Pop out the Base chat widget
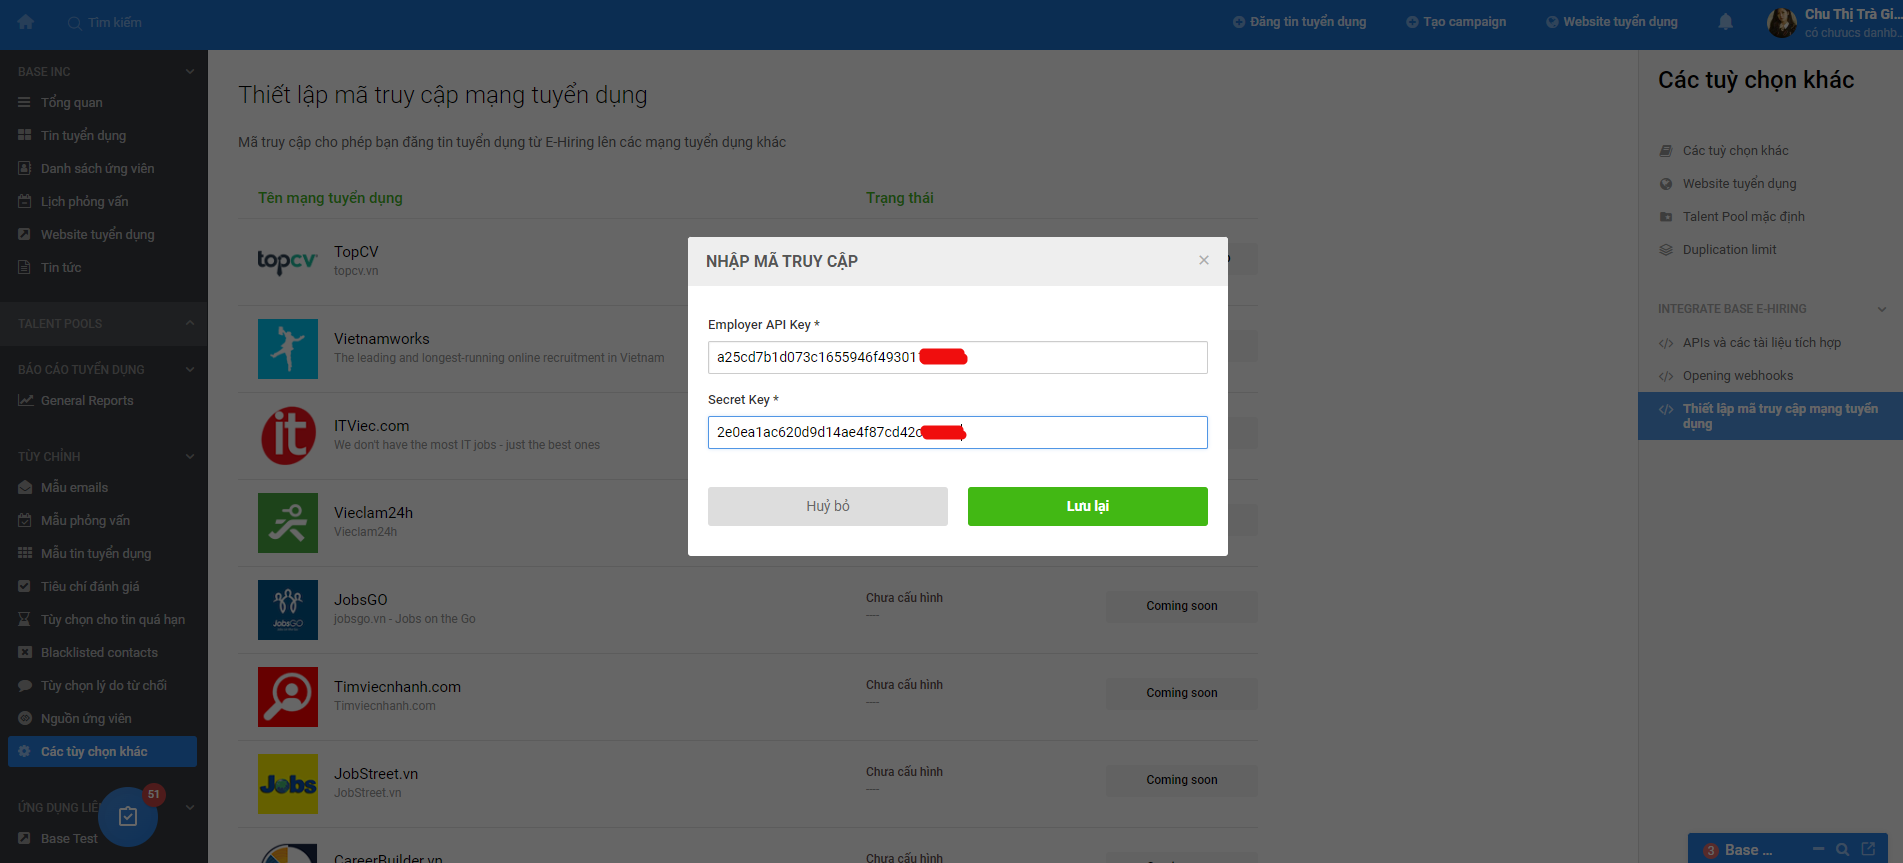Screen dimensions: 1903x863 point(1868,849)
